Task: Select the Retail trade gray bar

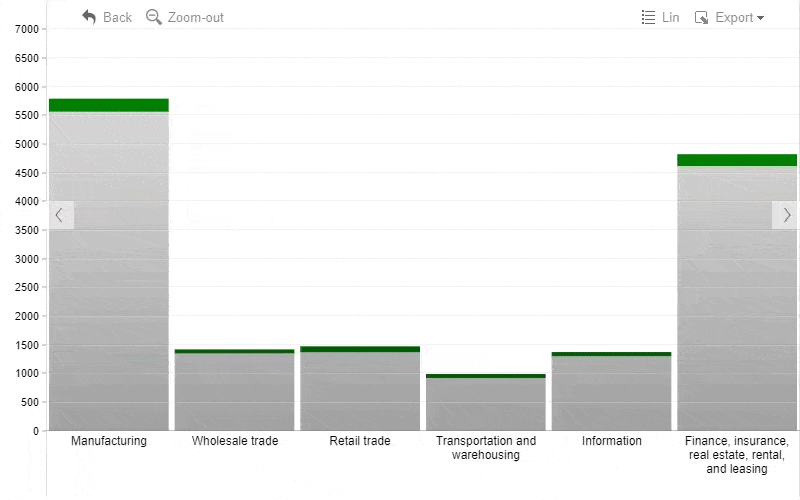Action: (x=360, y=391)
